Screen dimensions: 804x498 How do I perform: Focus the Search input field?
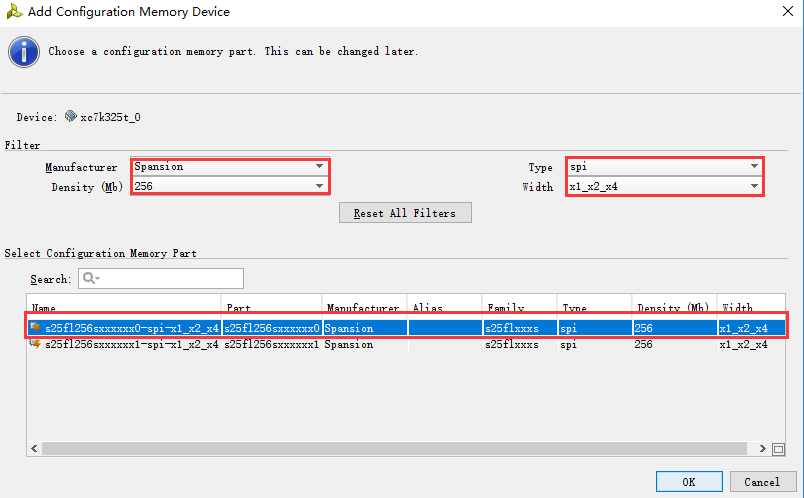click(x=161, y=278)
